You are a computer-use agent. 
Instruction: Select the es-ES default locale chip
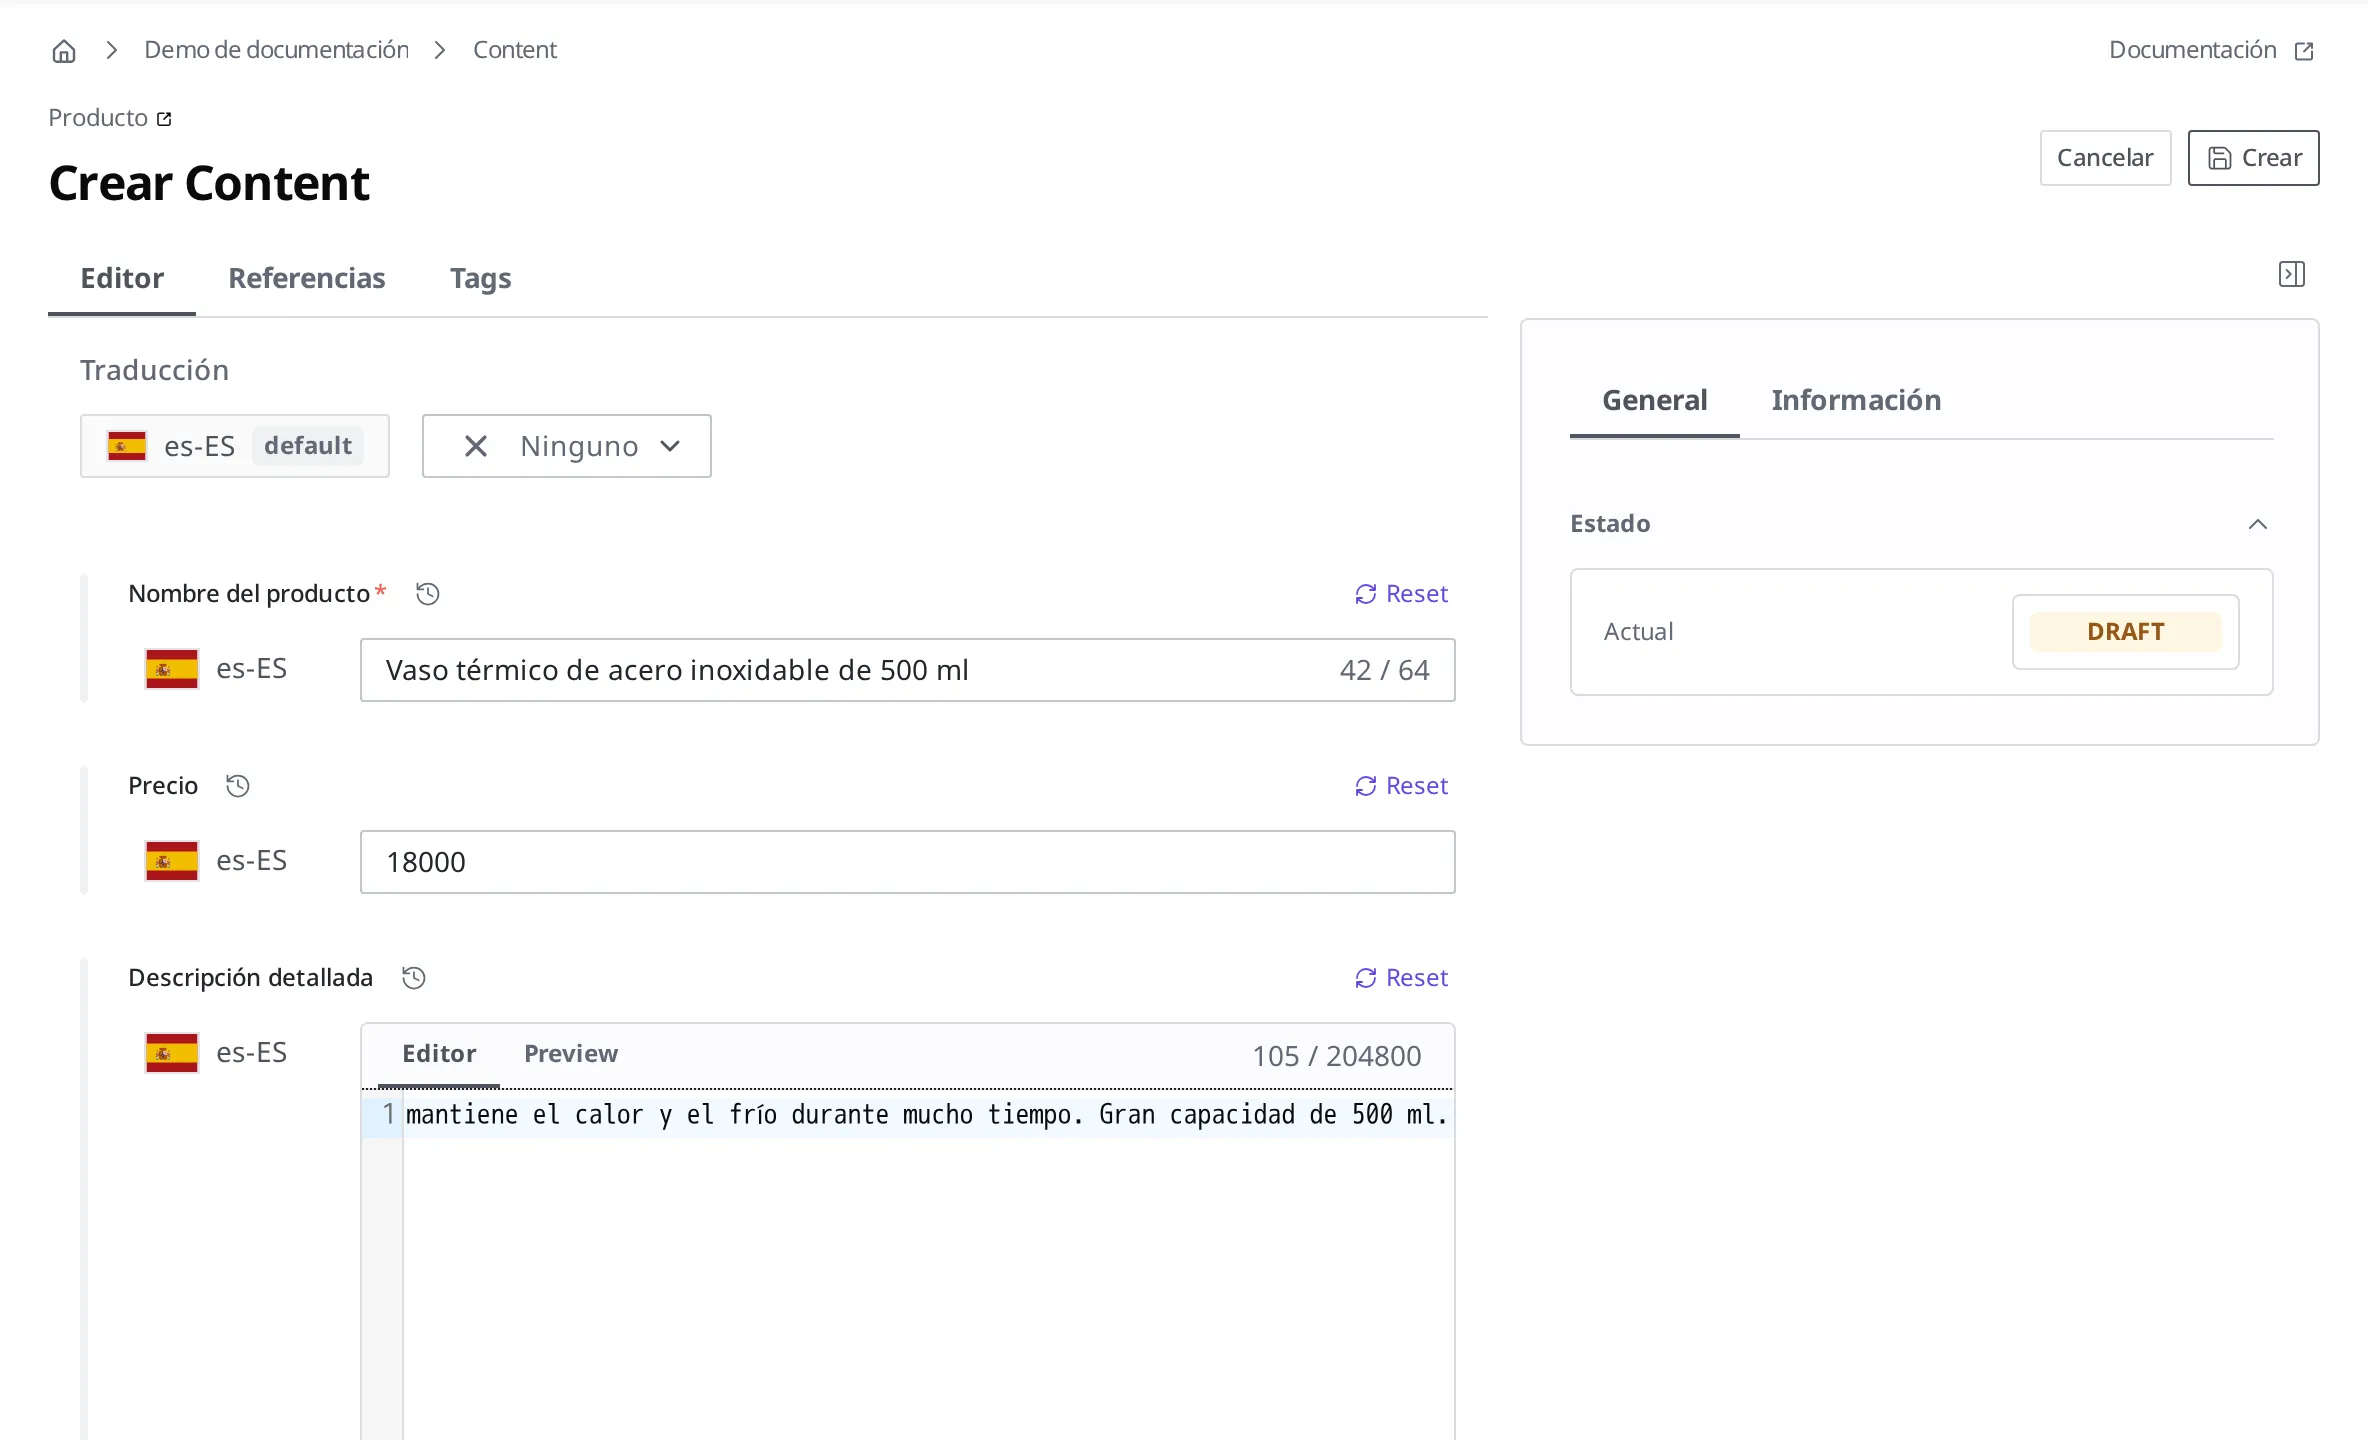(235, 446)
